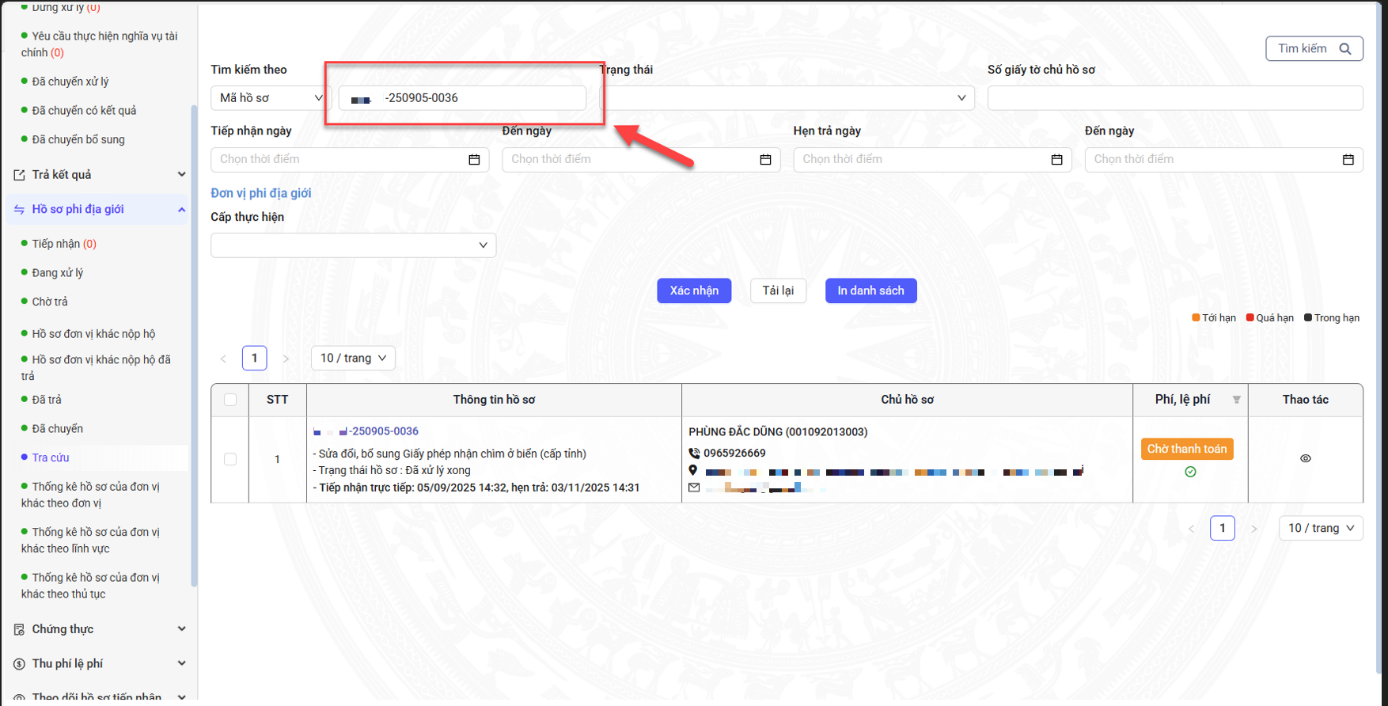Viewport: 1388px width, 706px height.
Task: Open the Mã hồ sơ search type dropdown
Action: [x=269, y=98]
